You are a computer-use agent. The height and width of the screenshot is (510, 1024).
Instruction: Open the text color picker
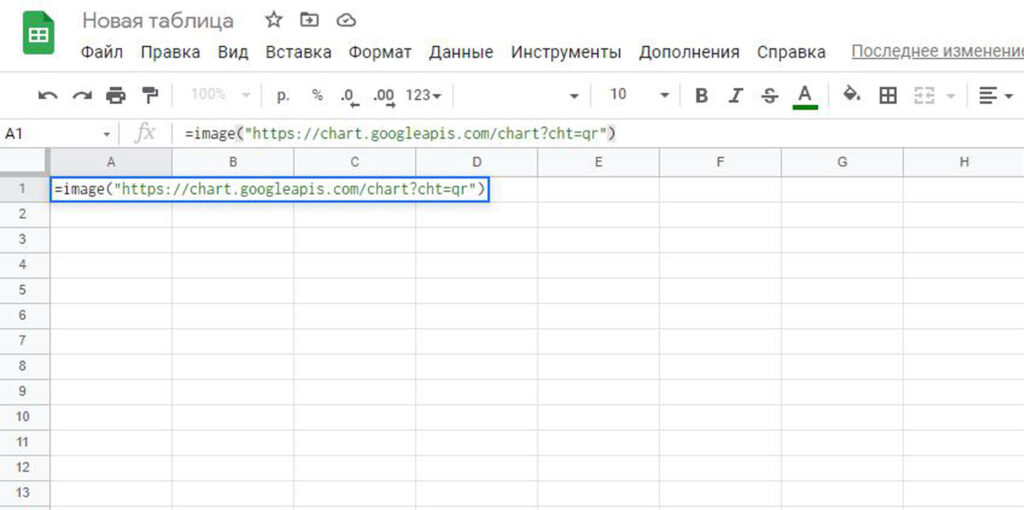804,95
